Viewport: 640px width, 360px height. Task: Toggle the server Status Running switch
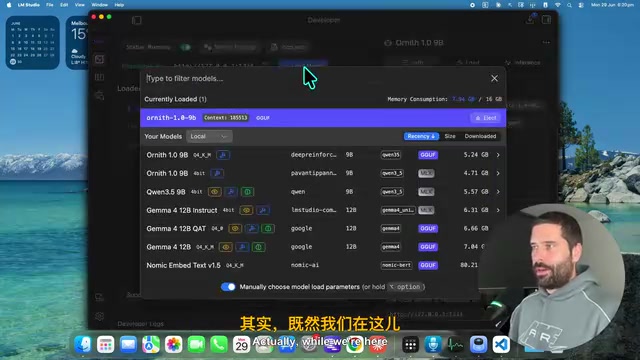point(186,47)
